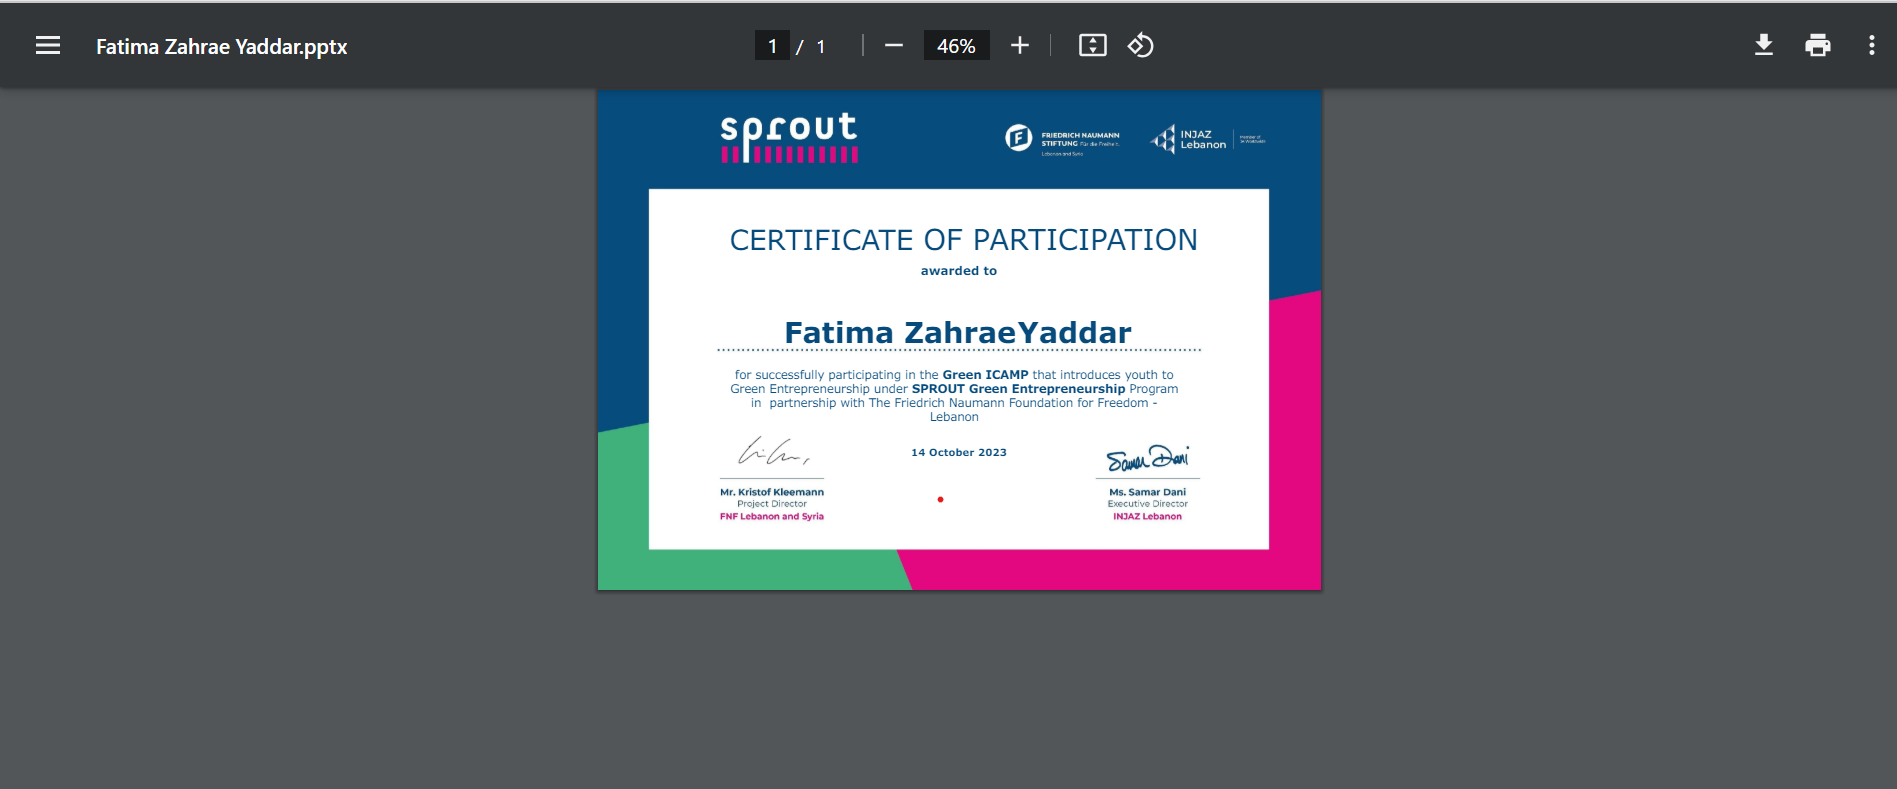
Task: Click the name Fatima ZahraeYaddar
Action: 958,333
